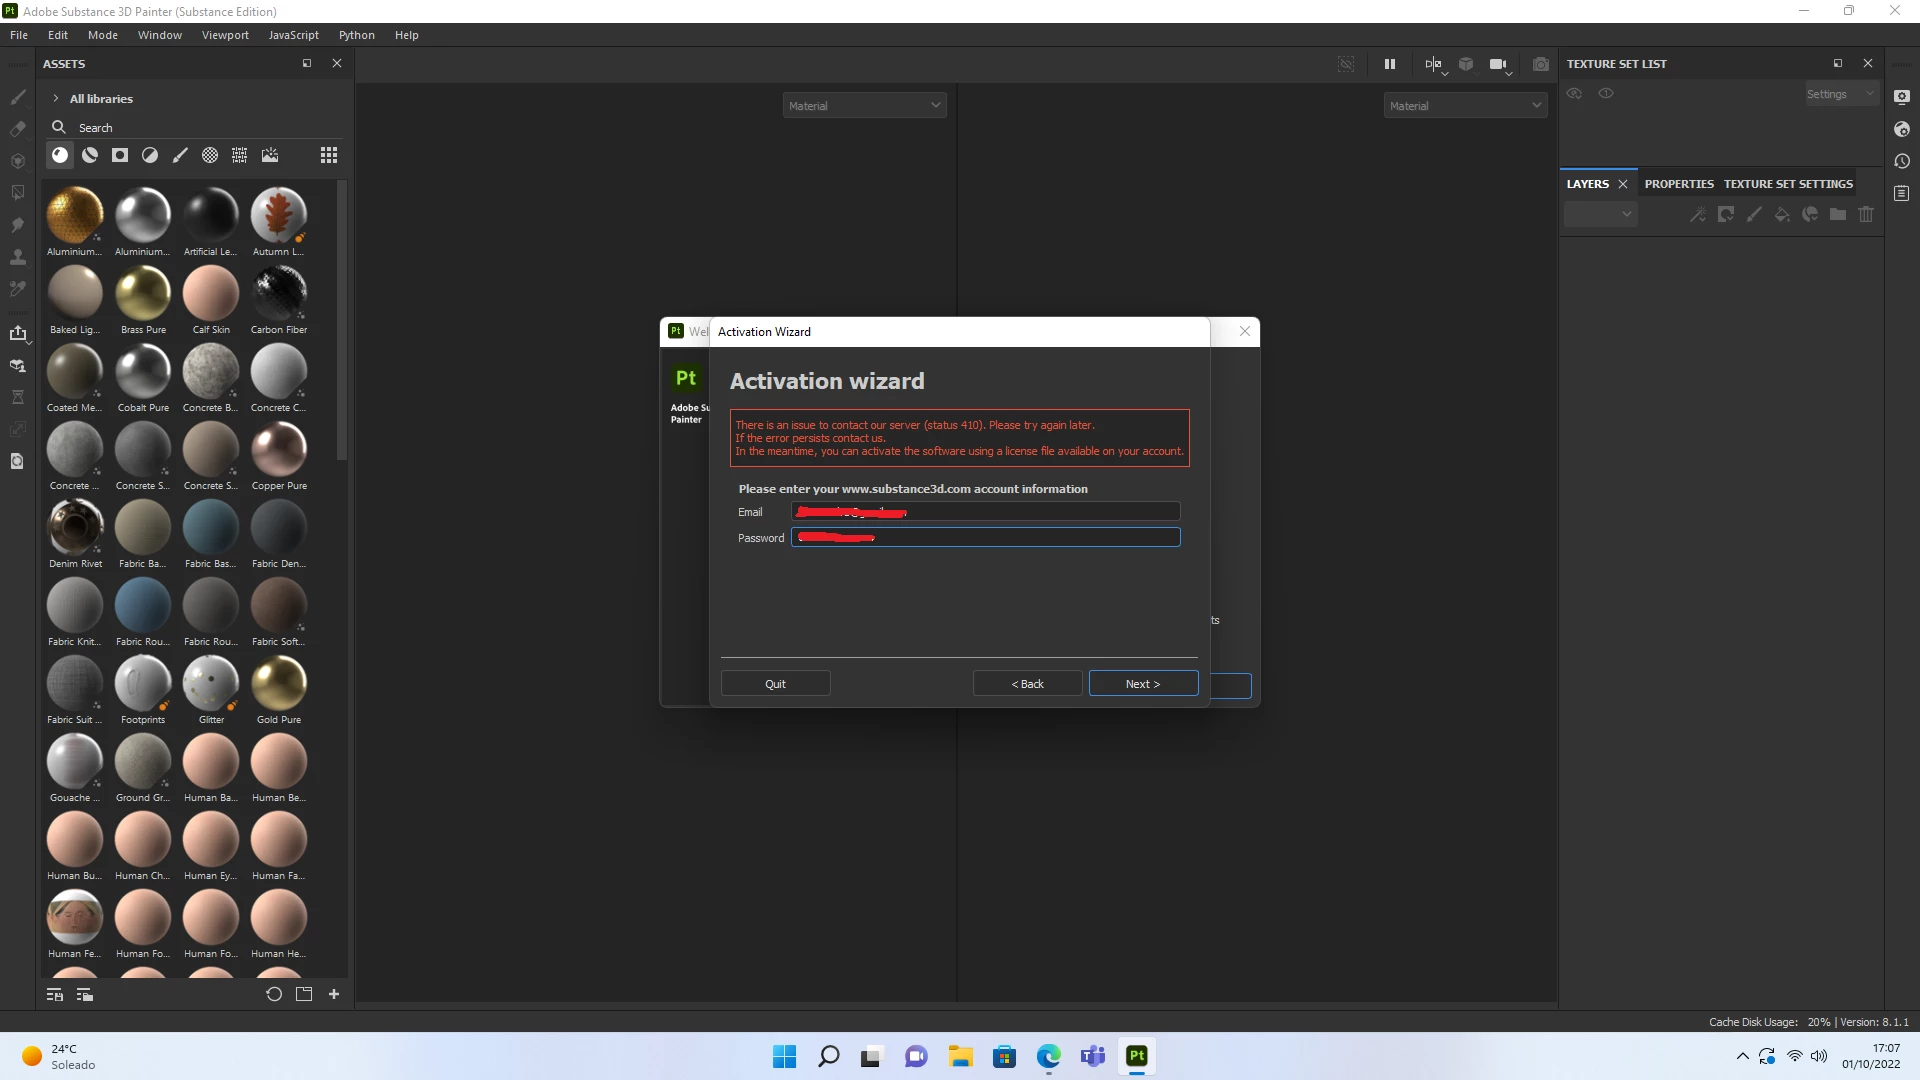Filter assets by Smart materials icon
This screenshot has height=1080, width=1920.
pos(90,155)
